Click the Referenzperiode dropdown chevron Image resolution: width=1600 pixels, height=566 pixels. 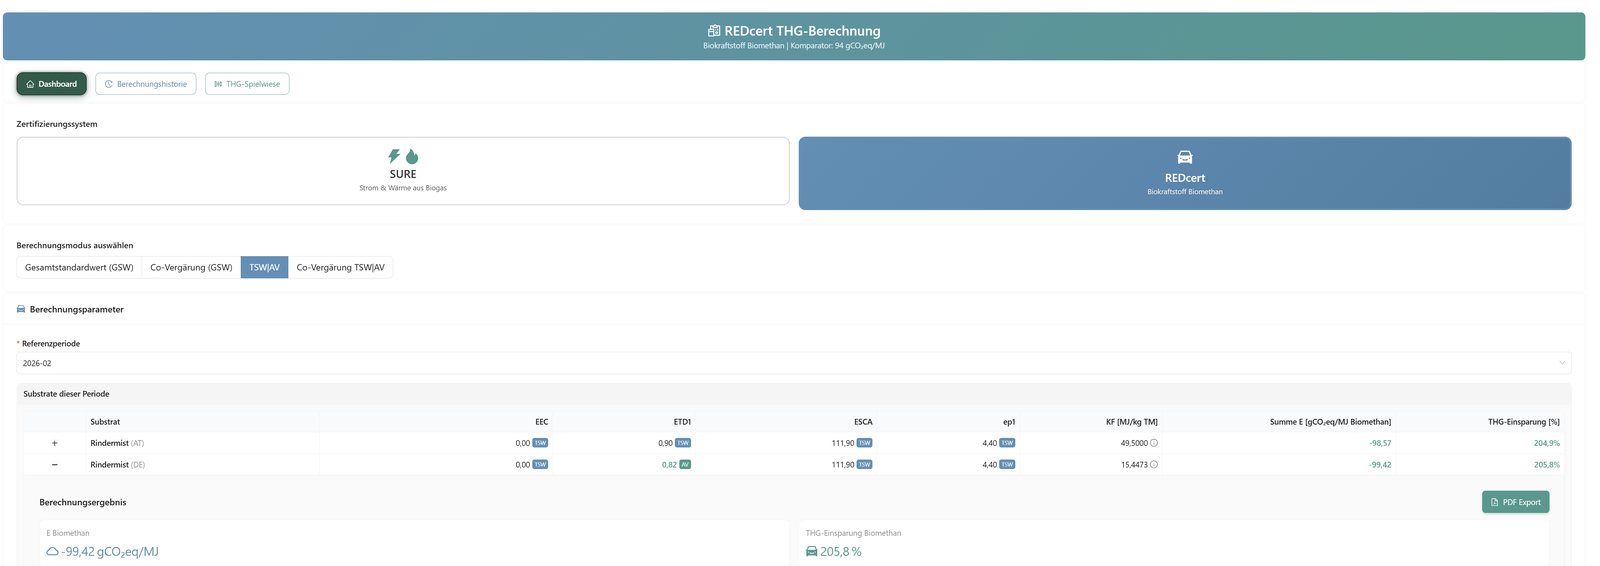(1562, 363)
